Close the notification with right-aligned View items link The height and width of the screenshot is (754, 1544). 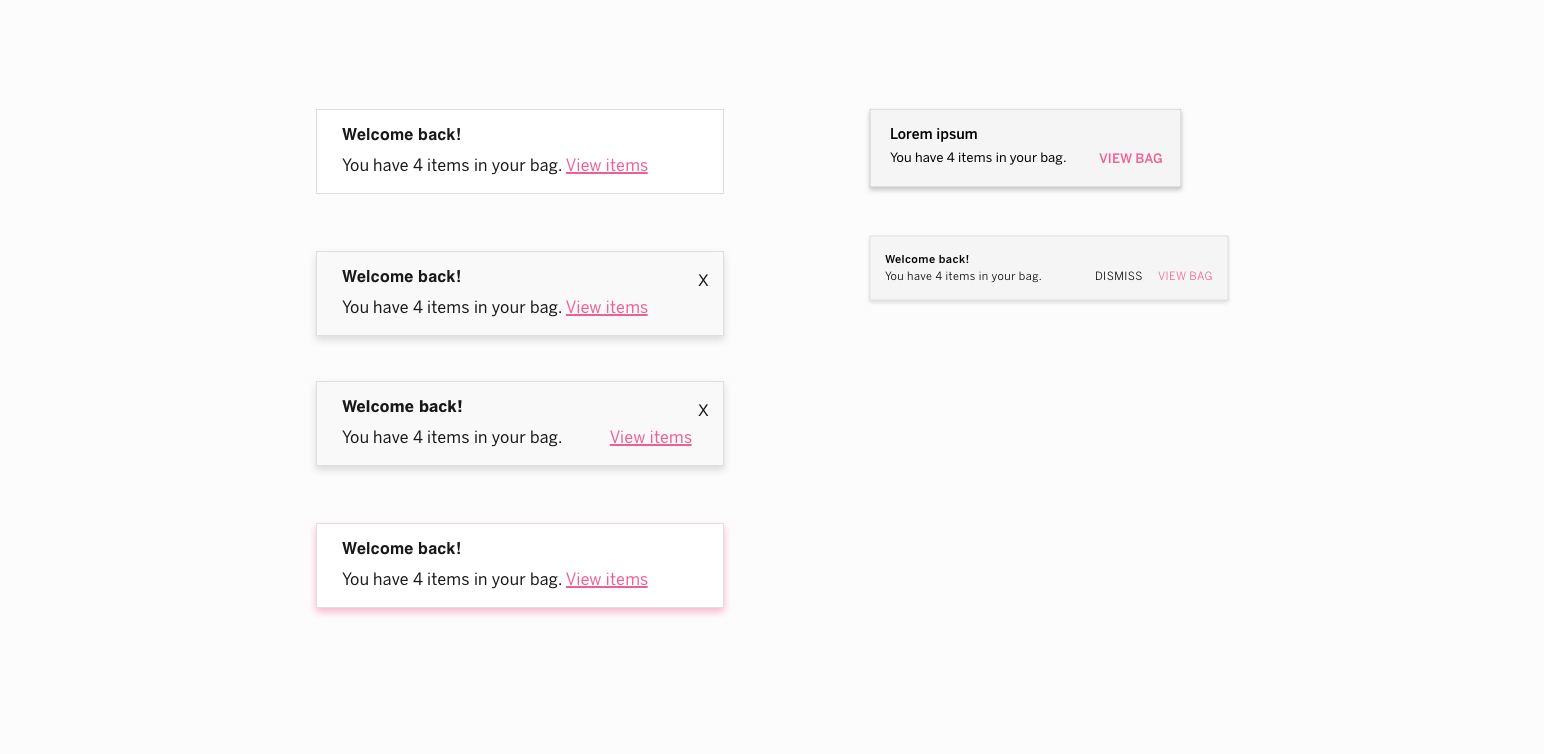pyautogui.click(x=703, y=411)
